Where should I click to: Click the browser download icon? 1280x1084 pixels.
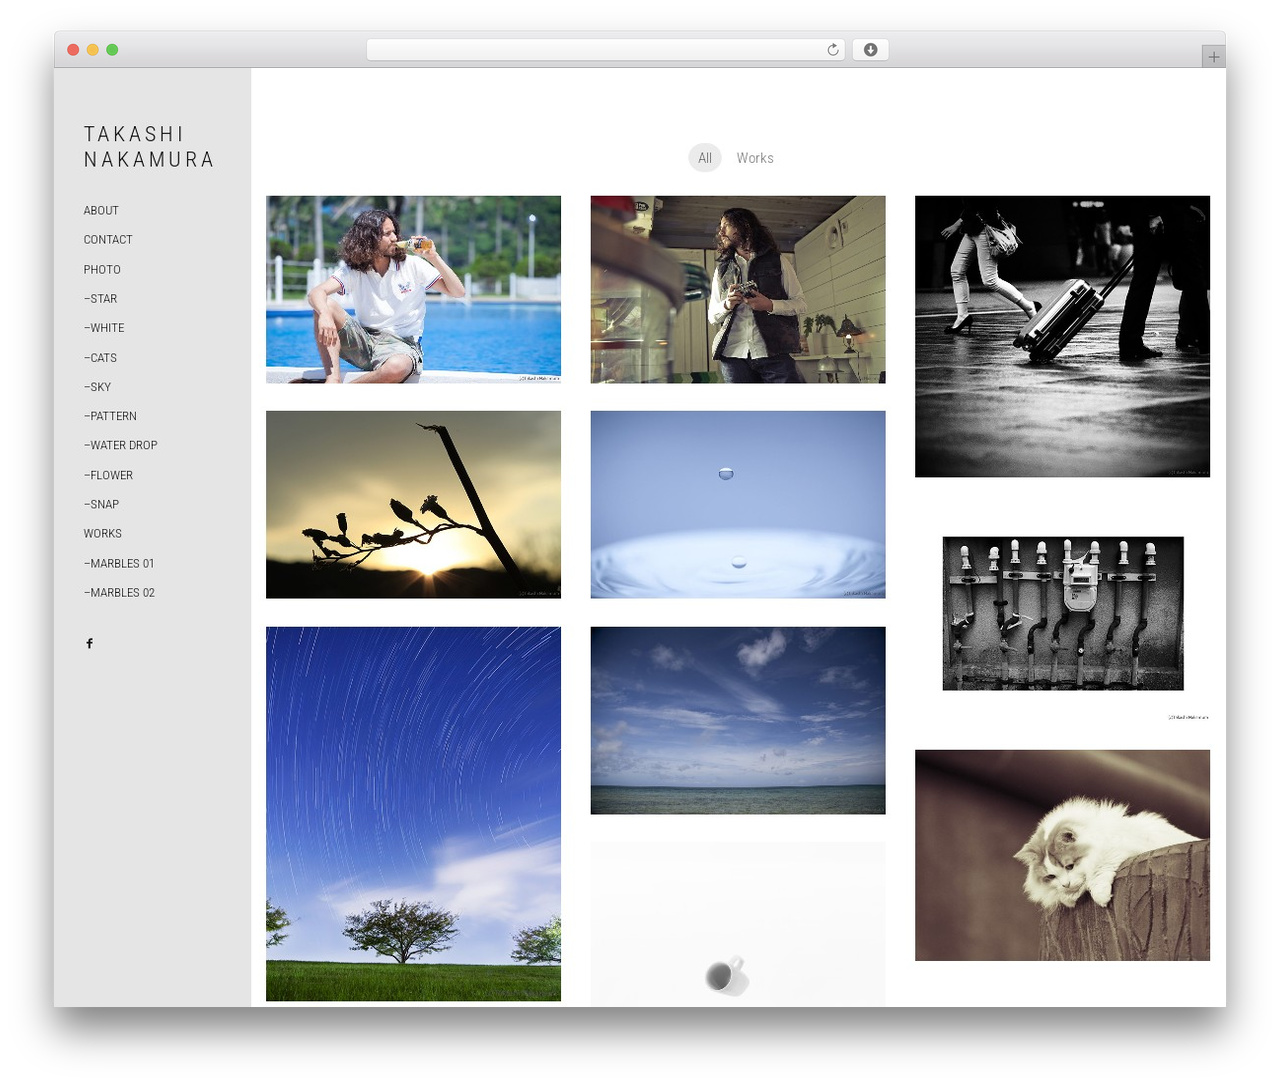pyautogui.click(x=870, y=50)
